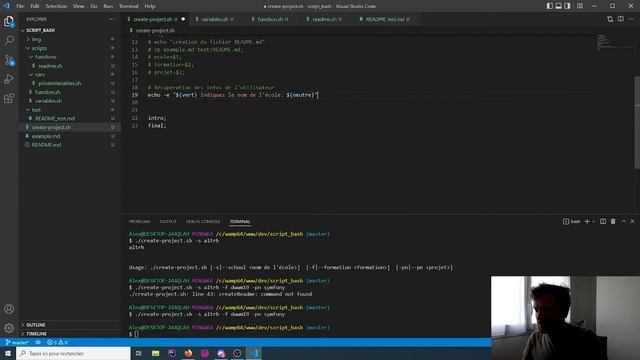Switch to the OUTPUT panel tab
Viewport: 640px width, 360px height.
point(168,222)
